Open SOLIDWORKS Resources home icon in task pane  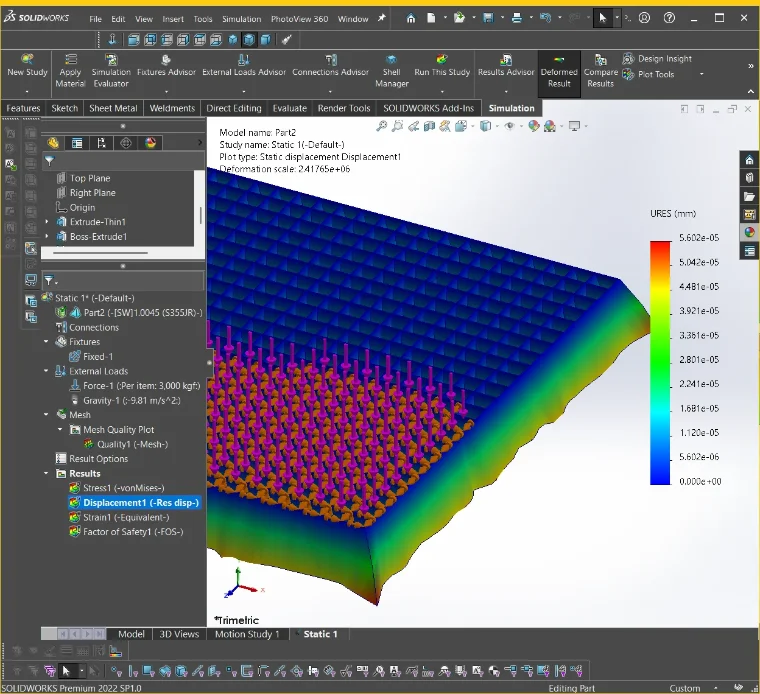749,160
